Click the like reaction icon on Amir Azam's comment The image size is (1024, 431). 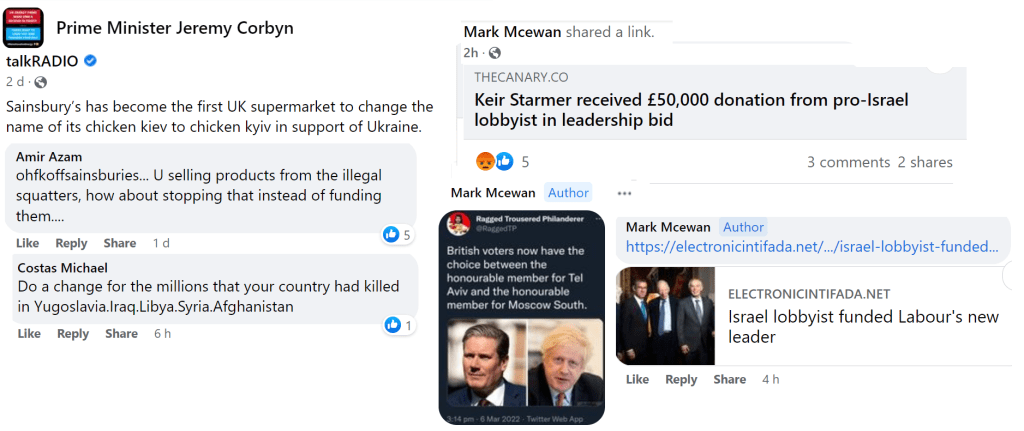[391, 235]
